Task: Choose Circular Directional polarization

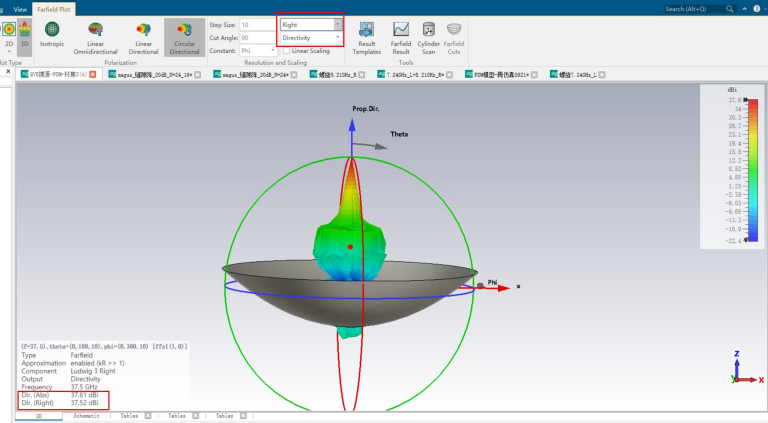Action: point(184,38)
